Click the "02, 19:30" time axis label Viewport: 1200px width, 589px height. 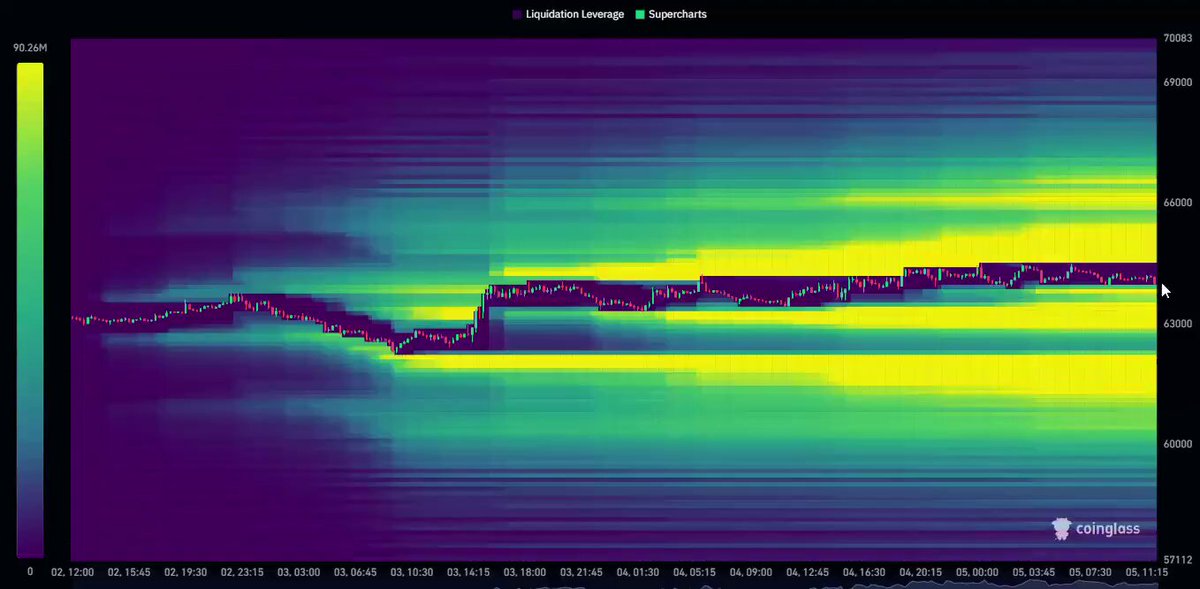coord(184,573)
